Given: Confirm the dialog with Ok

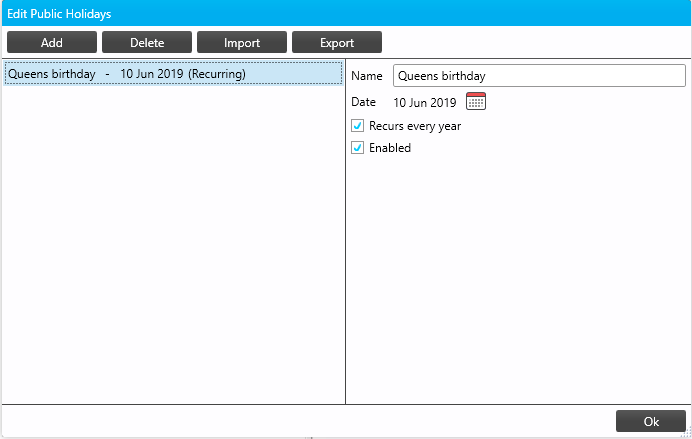Looking at the screenshot, I should coord(651,421).
